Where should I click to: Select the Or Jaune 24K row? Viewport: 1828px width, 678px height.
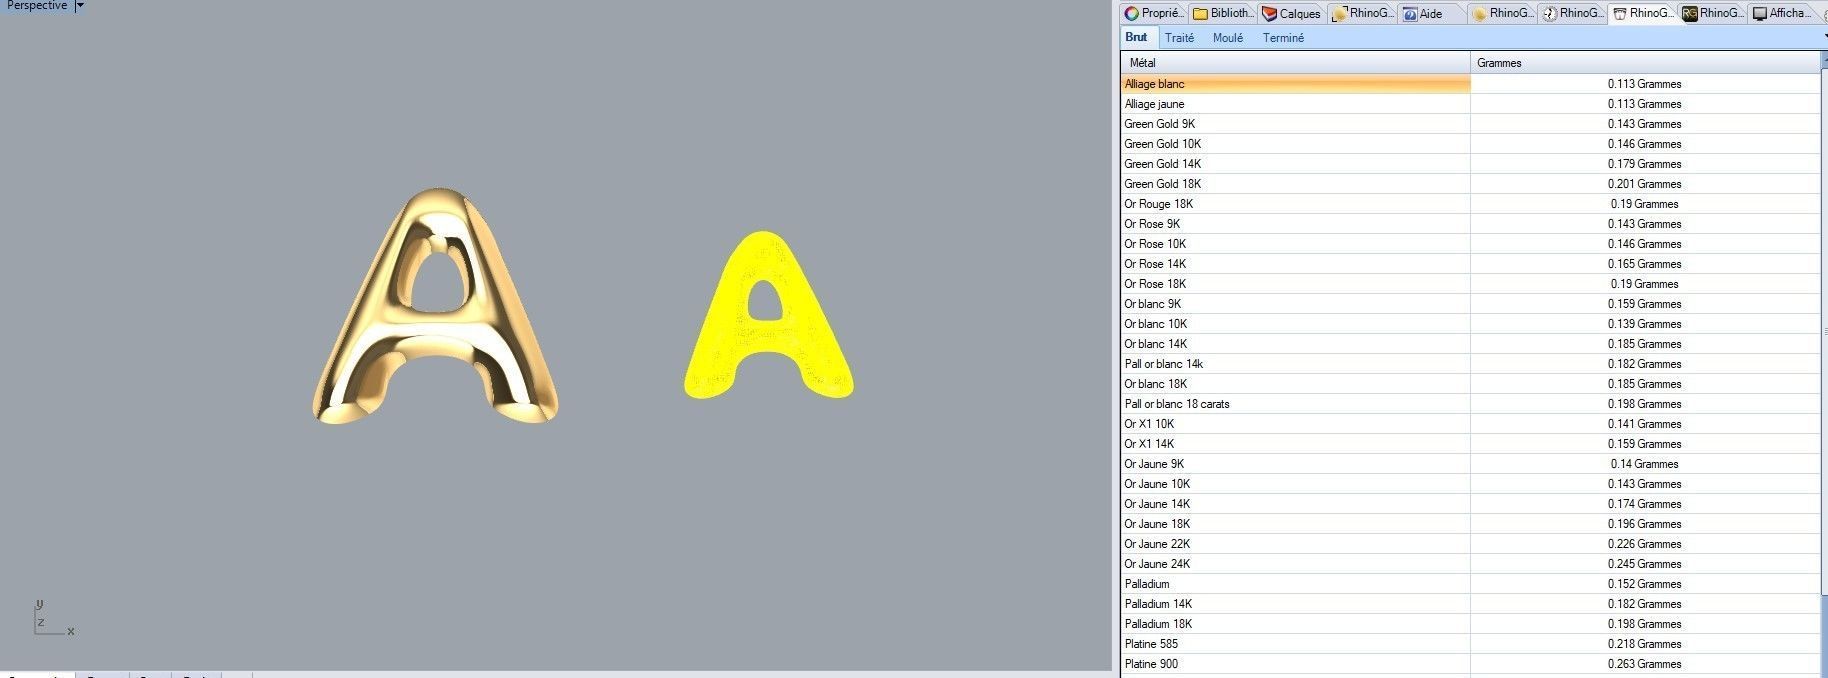(1470, 564)
